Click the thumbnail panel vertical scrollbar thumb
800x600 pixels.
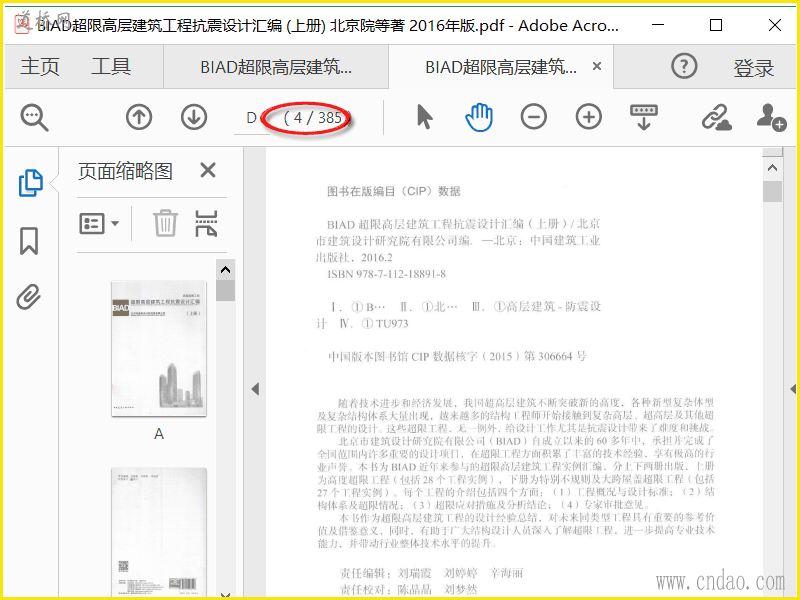coord(225,290)
